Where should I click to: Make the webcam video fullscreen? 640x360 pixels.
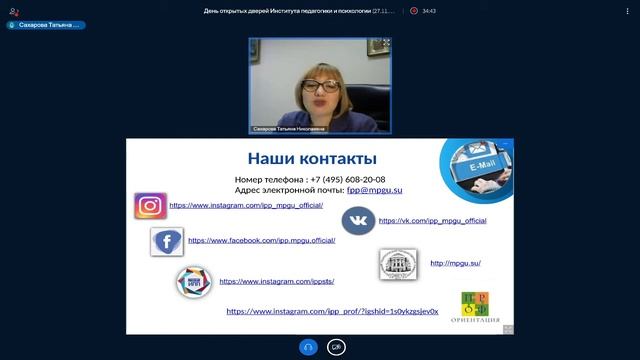[x=386, y=42]
